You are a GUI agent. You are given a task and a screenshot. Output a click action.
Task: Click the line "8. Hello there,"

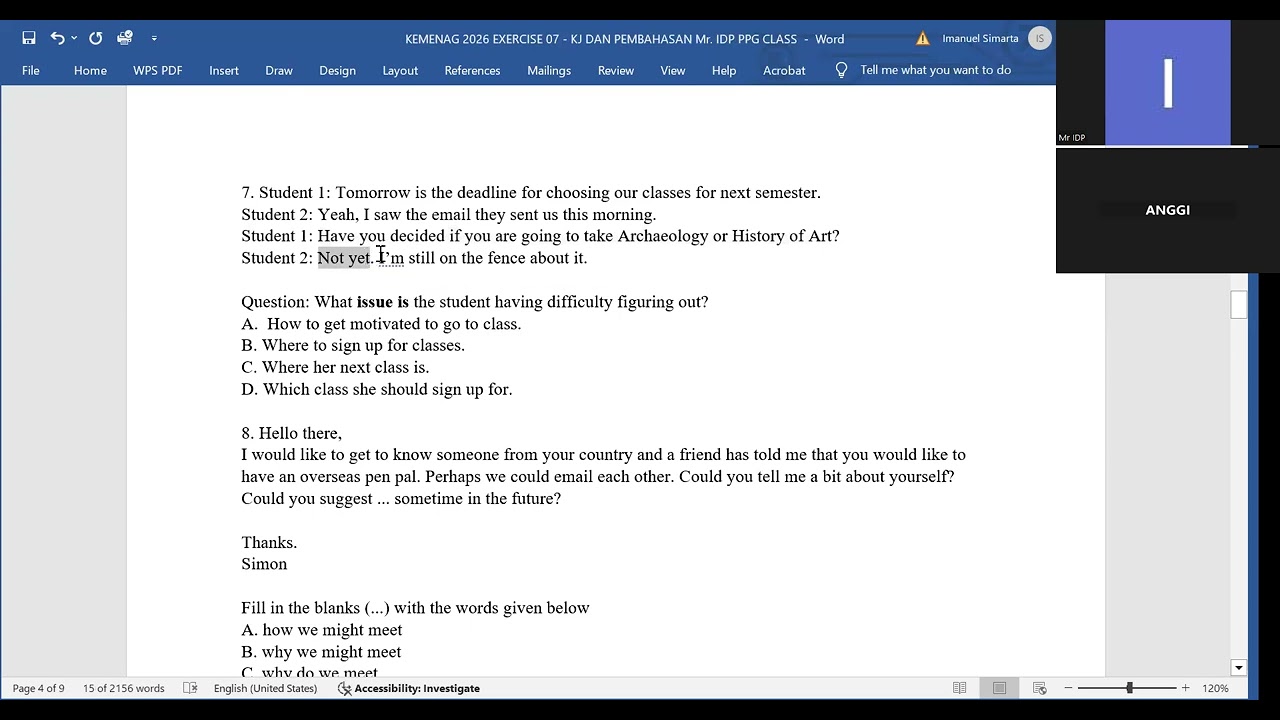pyautogui.click(x=291, y=433)
